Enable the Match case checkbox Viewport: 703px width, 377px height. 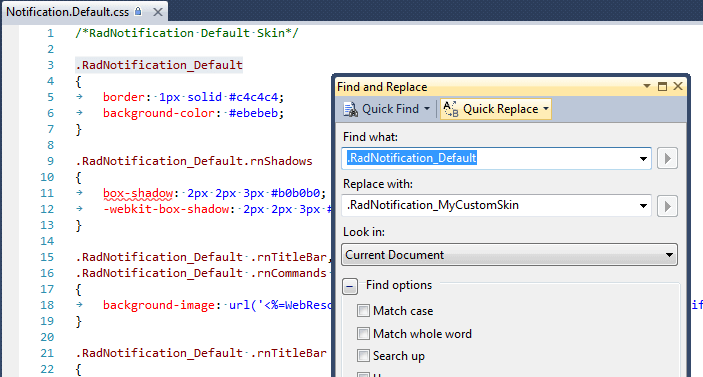pyautogui.click(x=363, y=310)
